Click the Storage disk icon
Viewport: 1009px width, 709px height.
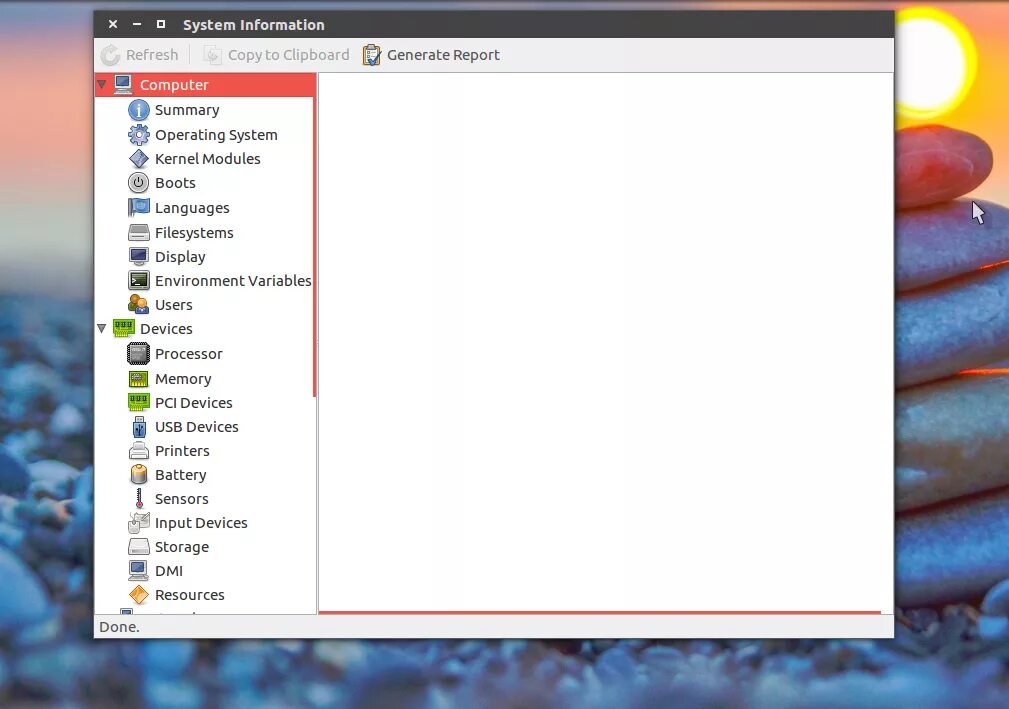click(x=138, y=547)
